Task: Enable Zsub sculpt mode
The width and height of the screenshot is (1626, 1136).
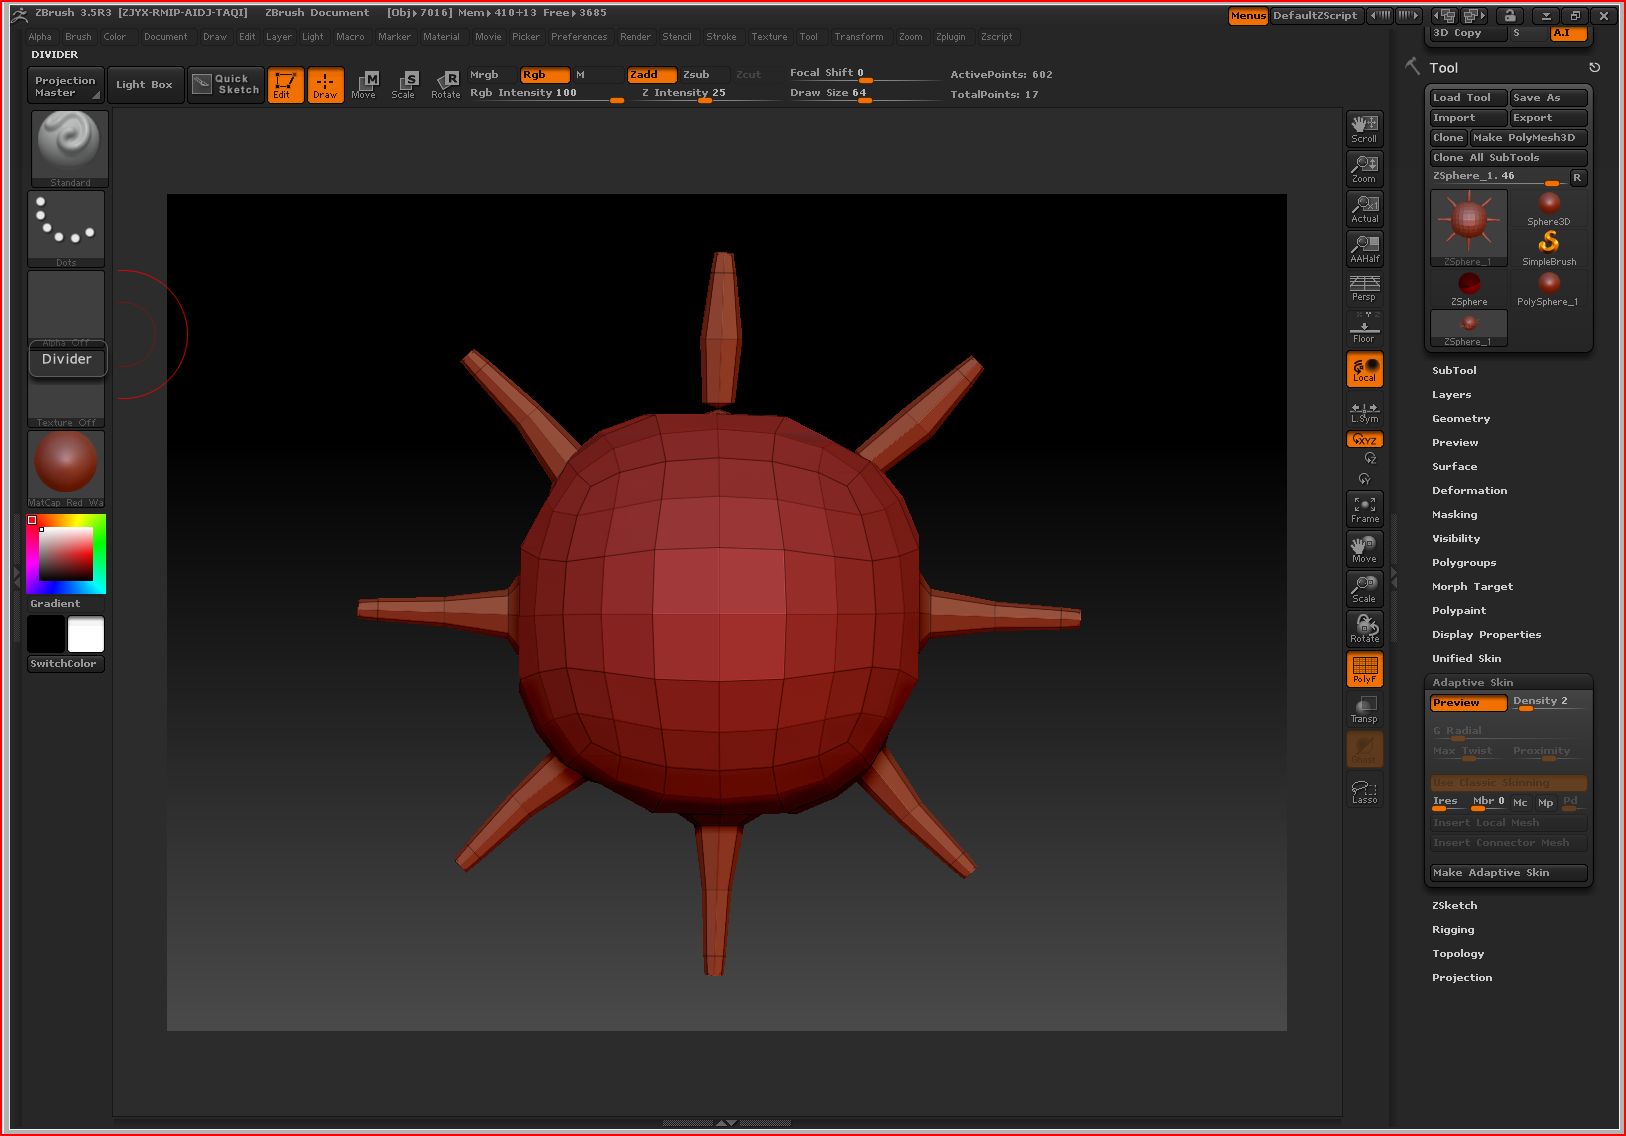Action: click(x=704, y=75)
